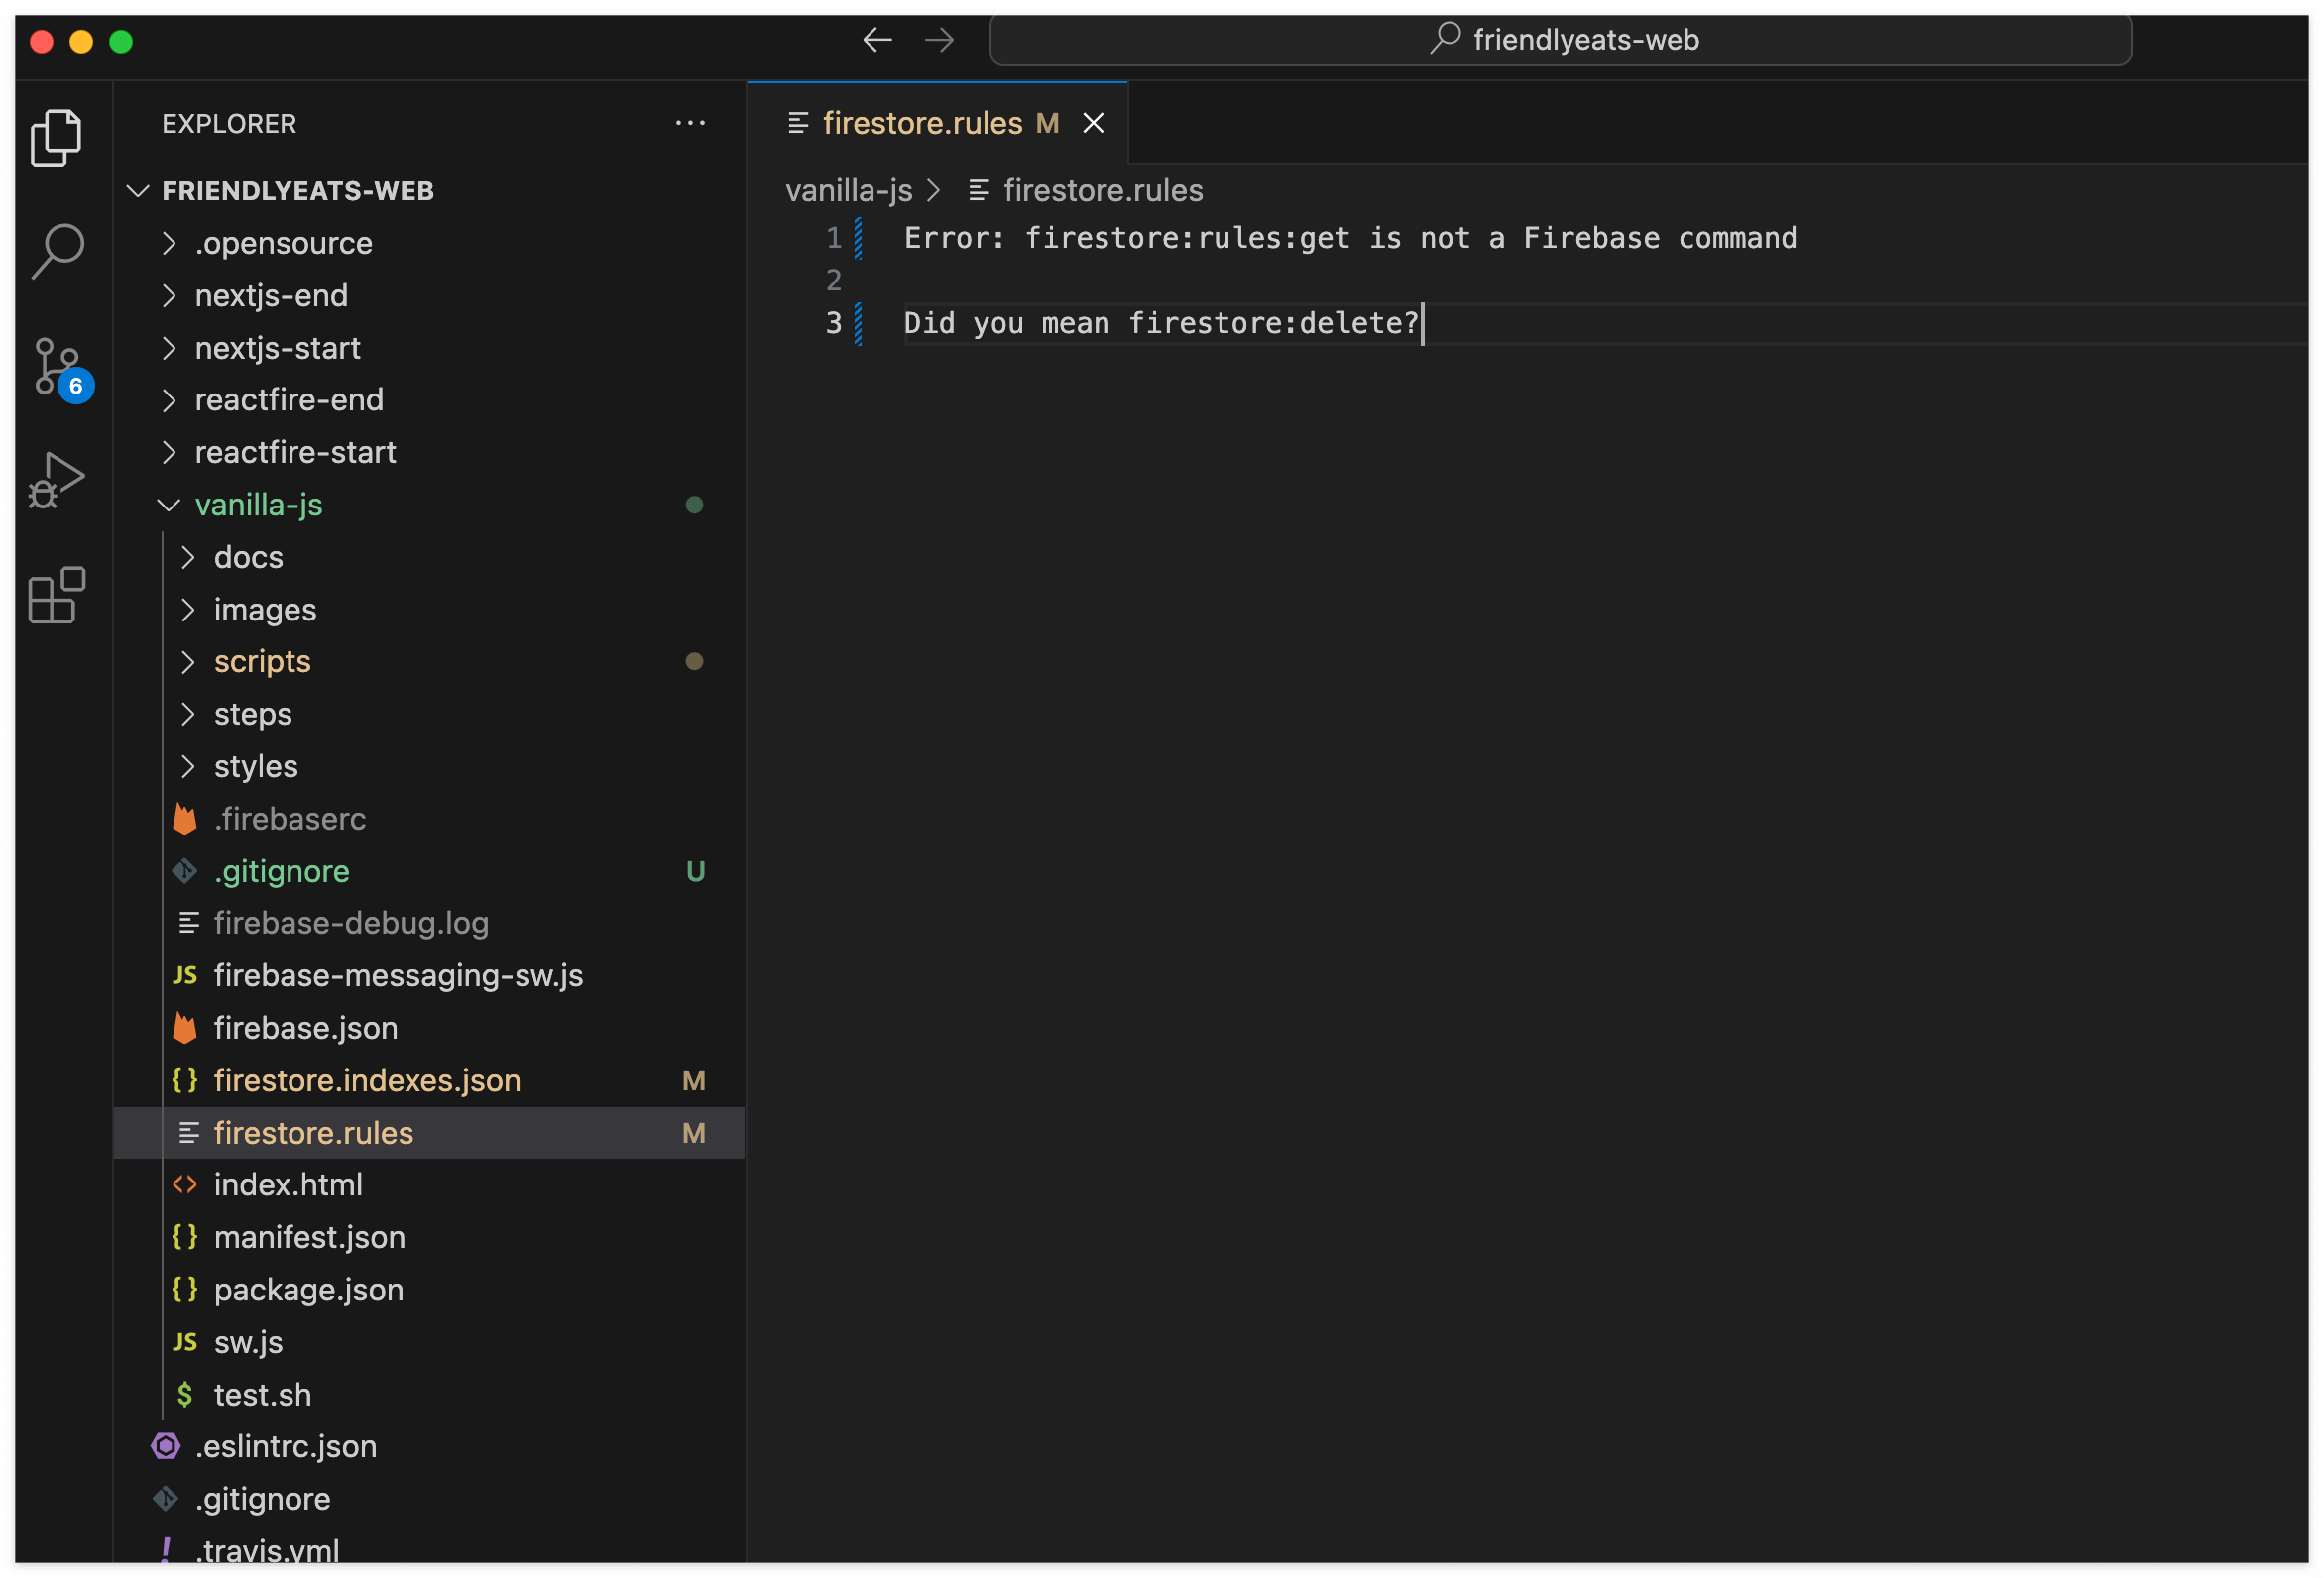This screenshot has width=2324, height=1578.
Task: Open the firebase.json file
Action: (305, 1028)
